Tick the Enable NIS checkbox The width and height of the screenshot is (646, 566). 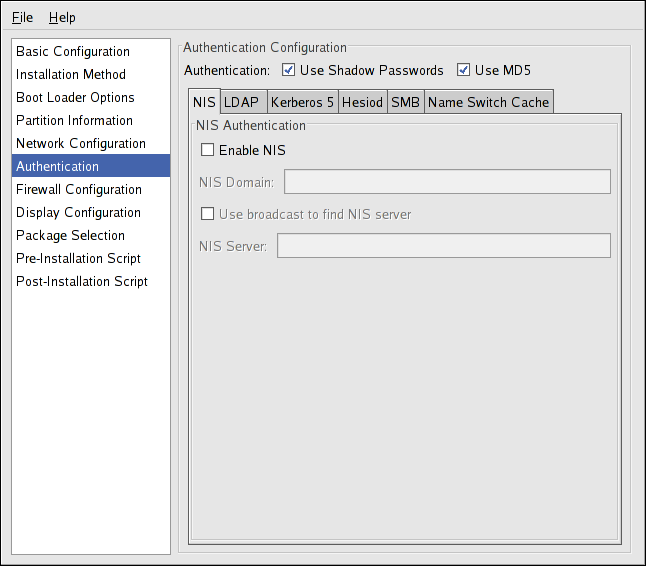click(x=208, y=151)
